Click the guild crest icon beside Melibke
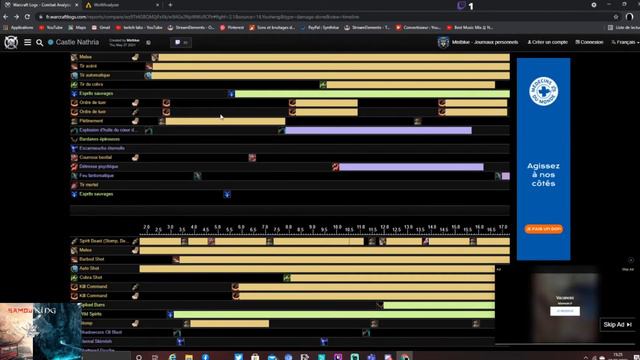Screen dimensions: 640x360 [443, 42]
